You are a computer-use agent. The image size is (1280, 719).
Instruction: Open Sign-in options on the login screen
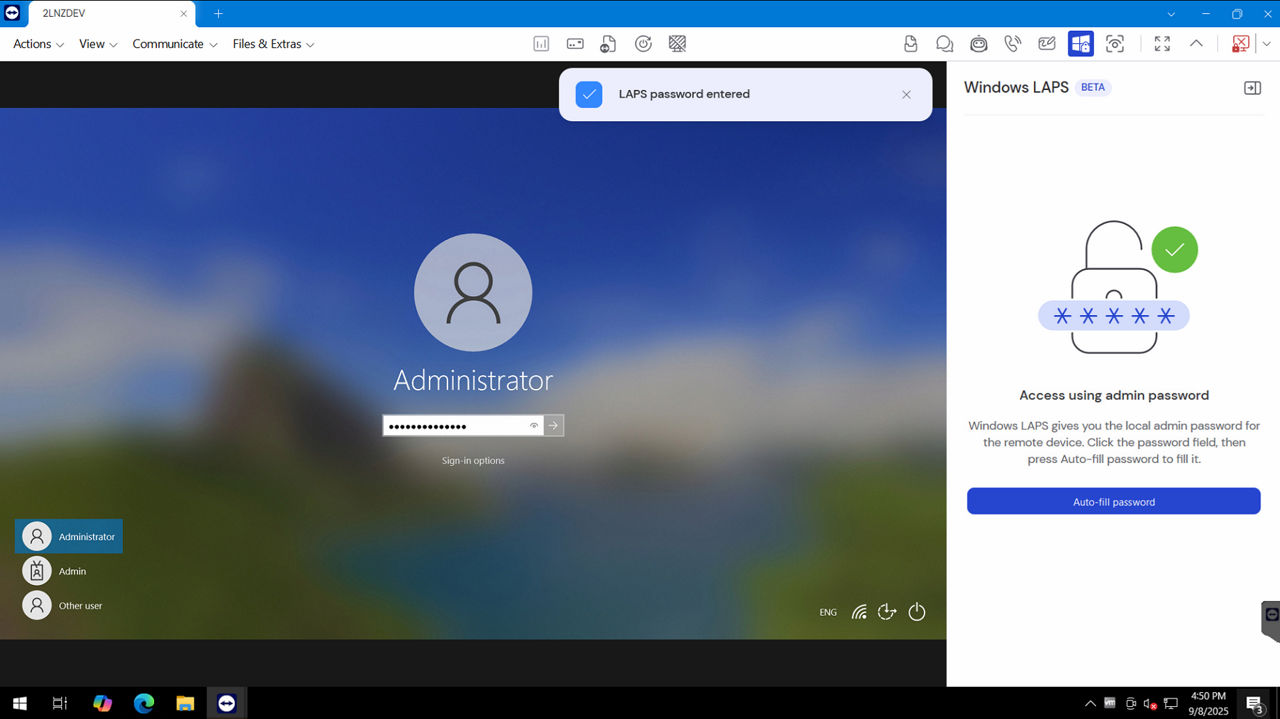coord(472,460)
